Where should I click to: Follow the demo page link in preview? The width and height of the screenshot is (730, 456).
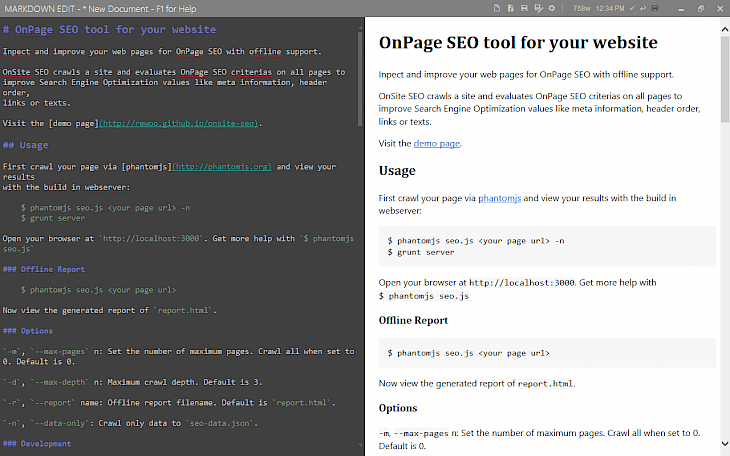(436, 143)
